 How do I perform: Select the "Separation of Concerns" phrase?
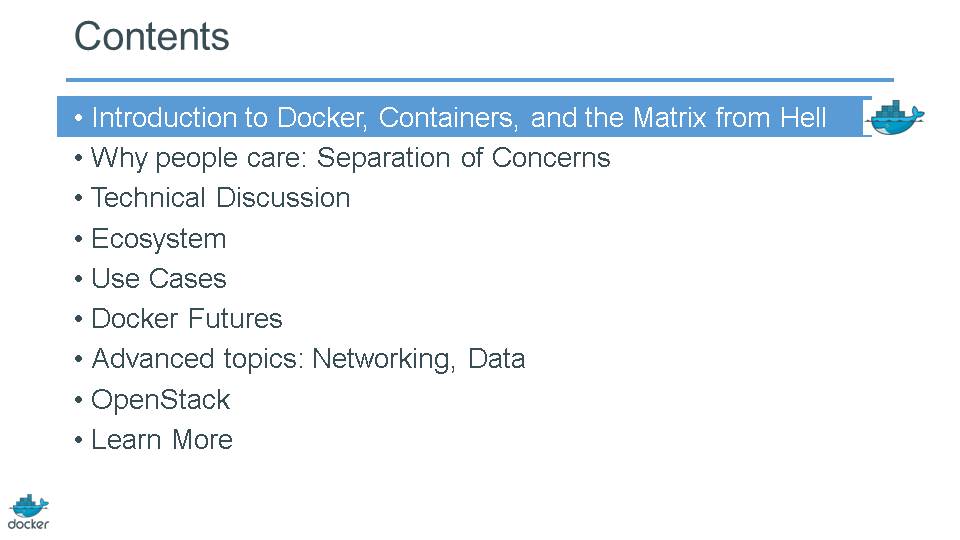[463, 158]
